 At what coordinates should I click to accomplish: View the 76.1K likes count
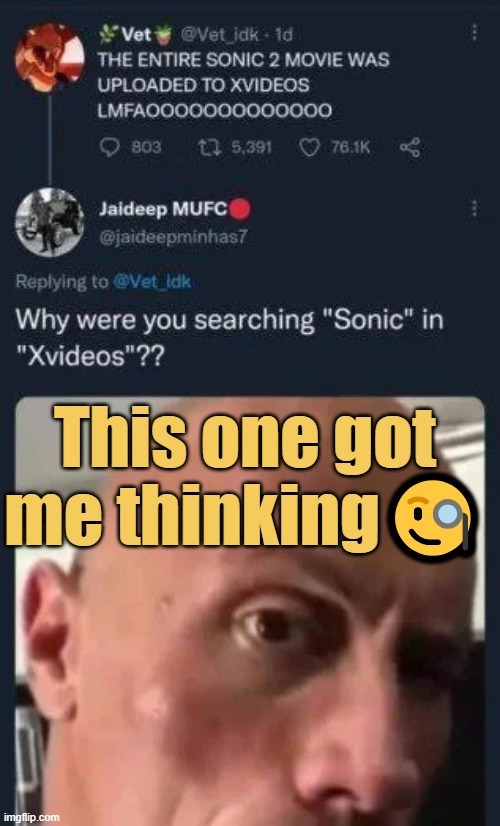351,148
